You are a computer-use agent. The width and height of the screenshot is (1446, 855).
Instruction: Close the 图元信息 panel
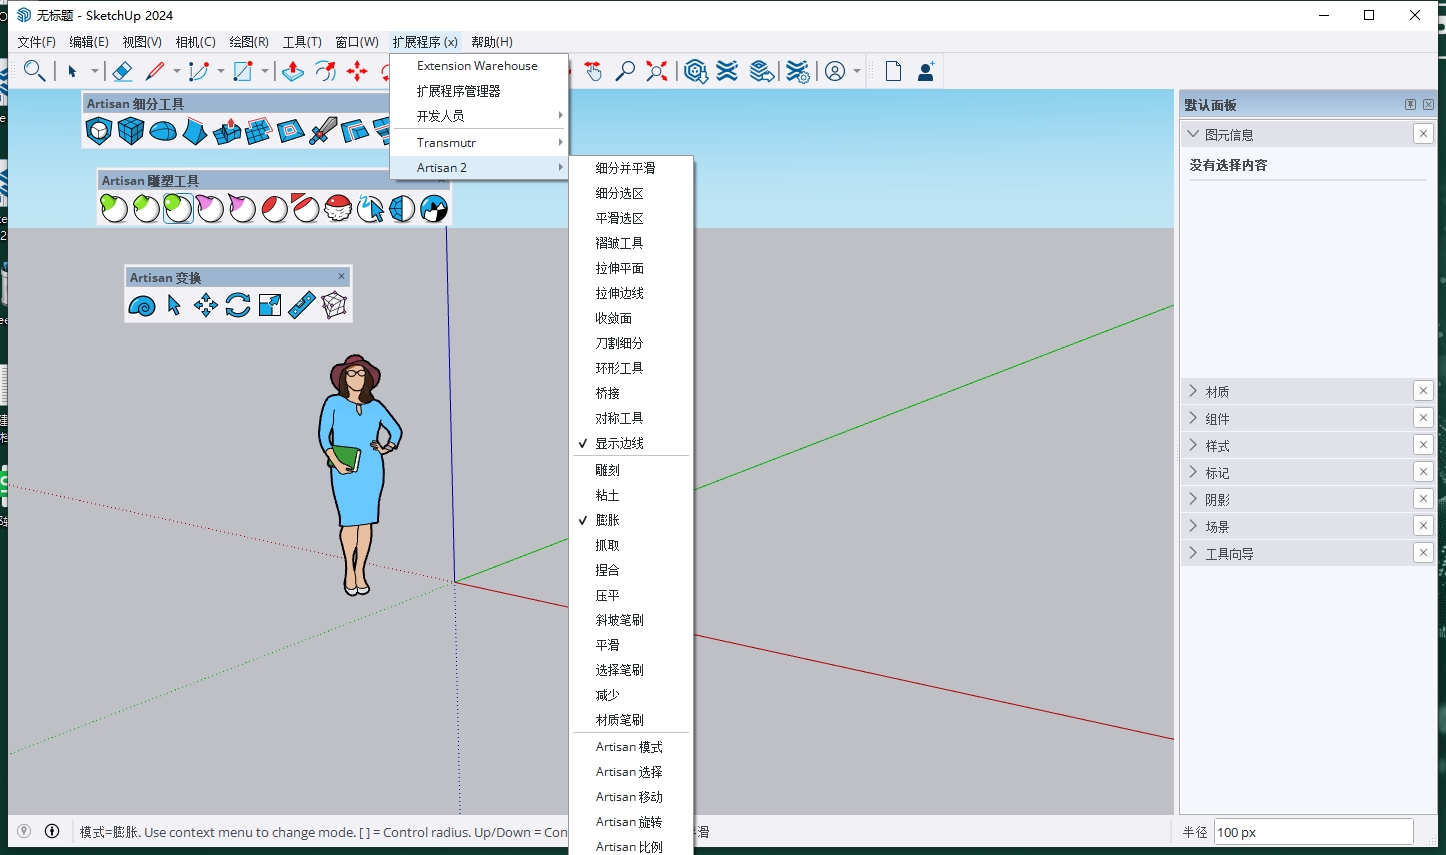coord(1423,133)
